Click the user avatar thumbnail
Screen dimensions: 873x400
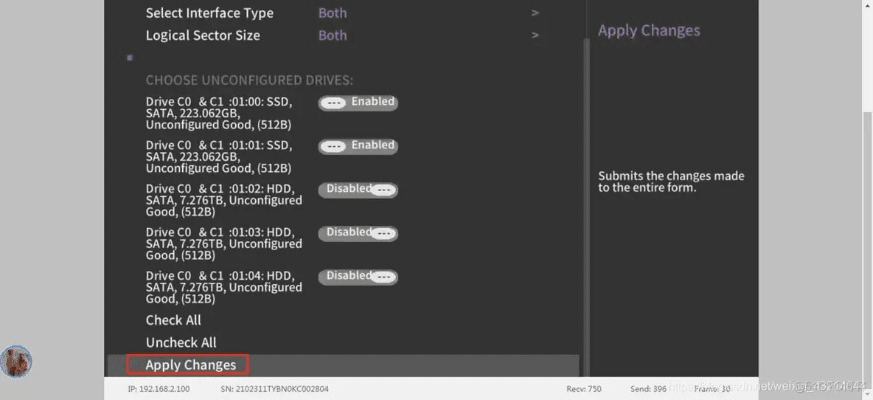coord(16,361)
